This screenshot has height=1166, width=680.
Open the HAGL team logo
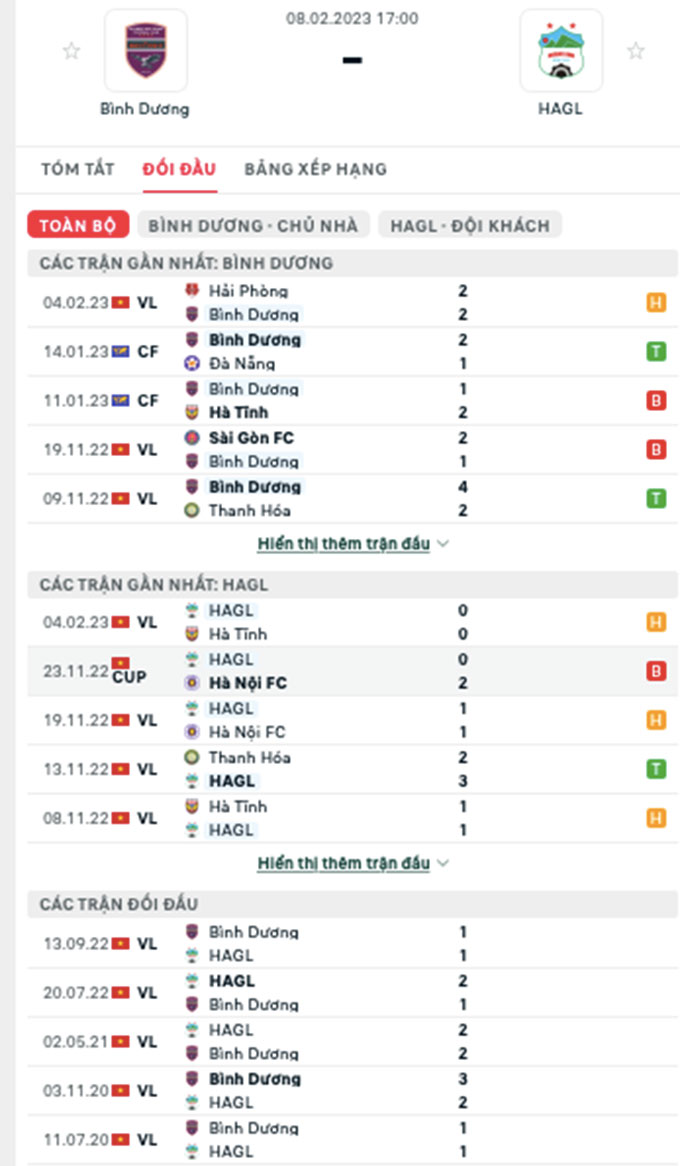click(561, 51)
